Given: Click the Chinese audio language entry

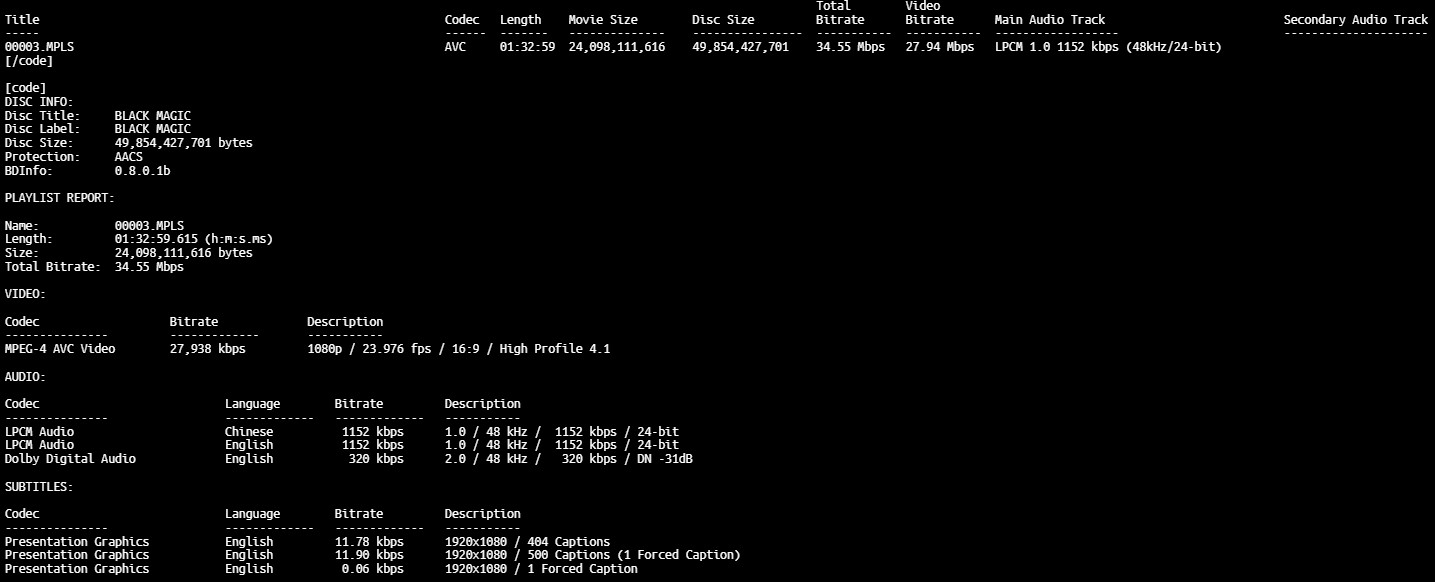Looking at the screenshot, I should [x=248, y=431].
